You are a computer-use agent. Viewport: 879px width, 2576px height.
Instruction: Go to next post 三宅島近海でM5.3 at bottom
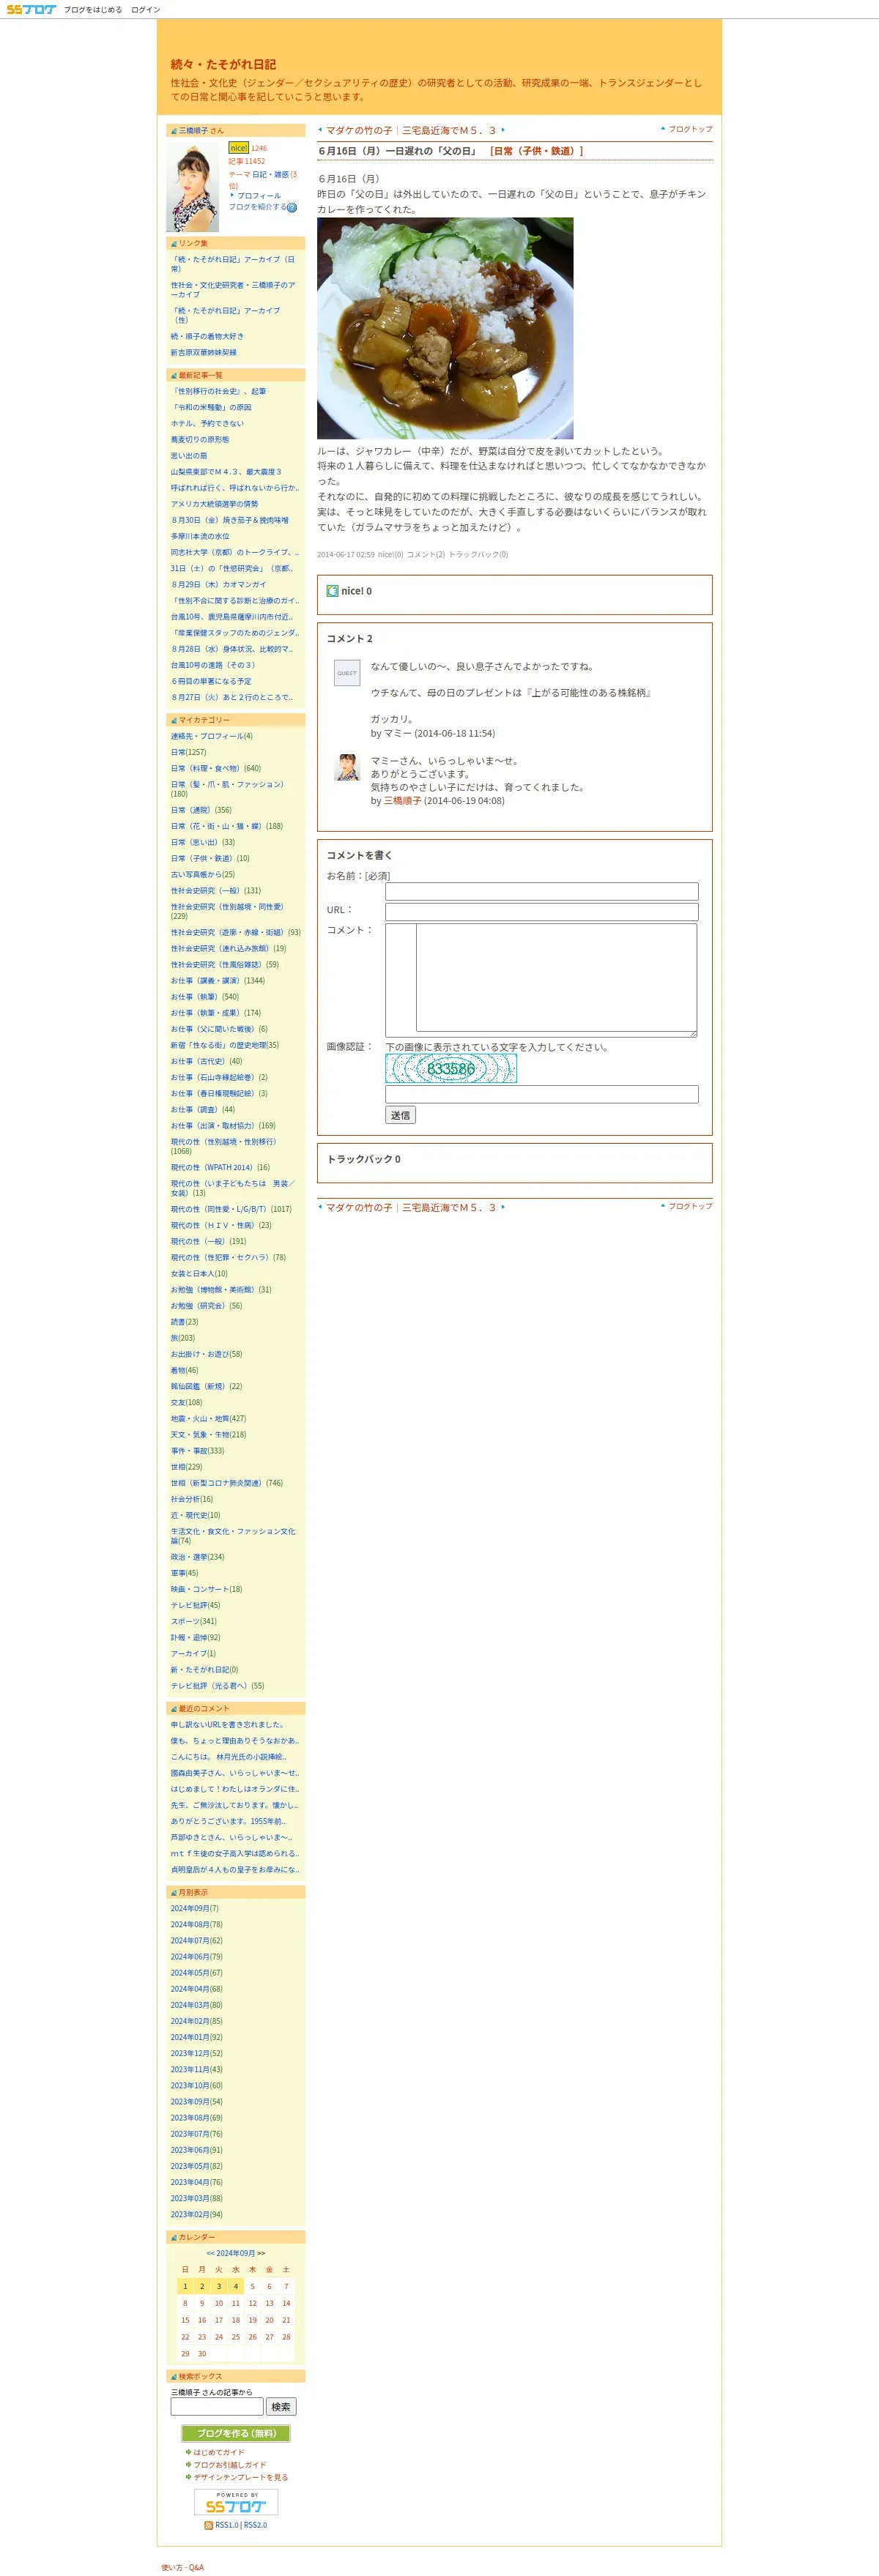coord(449,1207)
